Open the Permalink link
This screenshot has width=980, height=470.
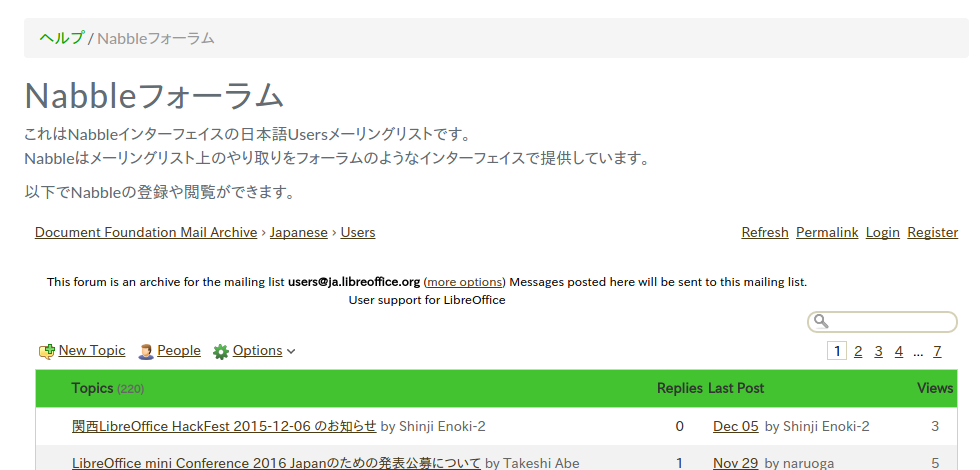[x=827, y=232]
